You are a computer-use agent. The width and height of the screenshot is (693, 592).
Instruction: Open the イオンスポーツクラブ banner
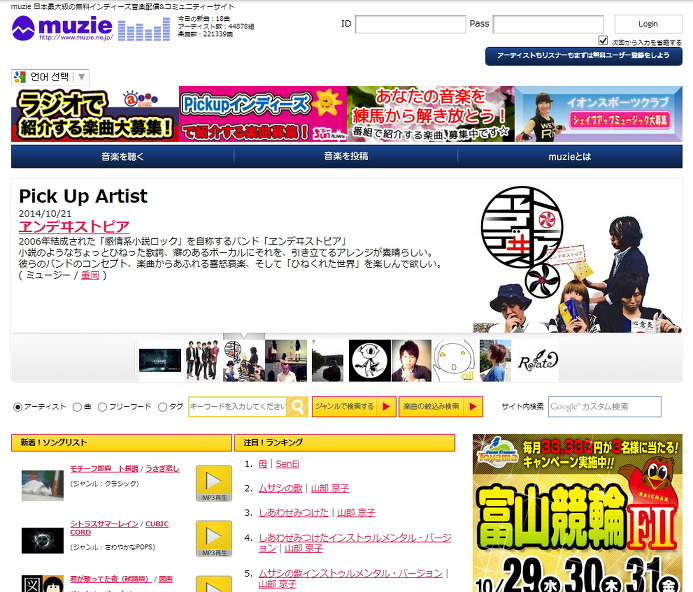tap(599, 114)
